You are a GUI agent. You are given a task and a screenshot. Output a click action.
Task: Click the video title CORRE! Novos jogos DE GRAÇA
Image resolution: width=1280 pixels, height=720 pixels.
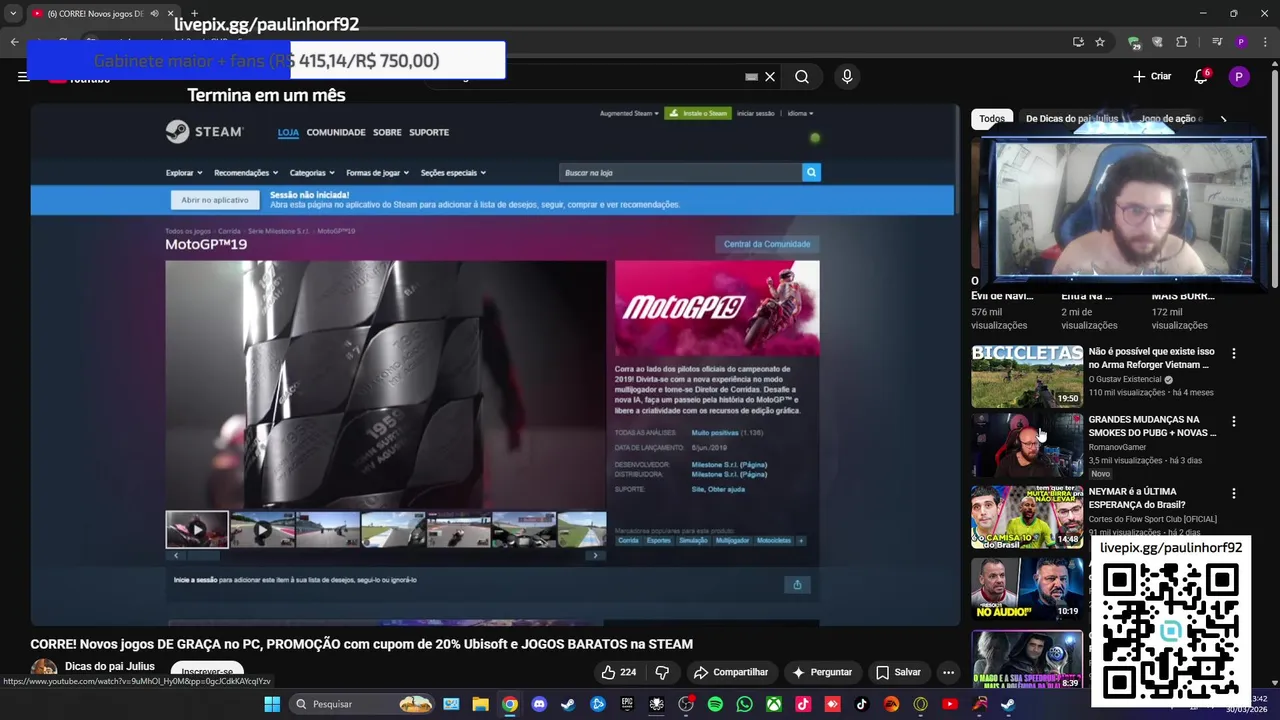coord(361,644)
